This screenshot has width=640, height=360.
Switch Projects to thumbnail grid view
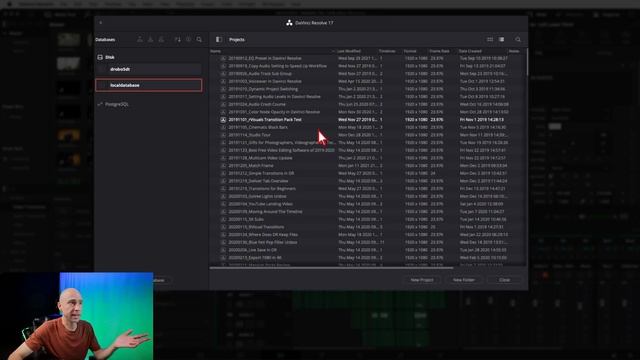[490, 40]
